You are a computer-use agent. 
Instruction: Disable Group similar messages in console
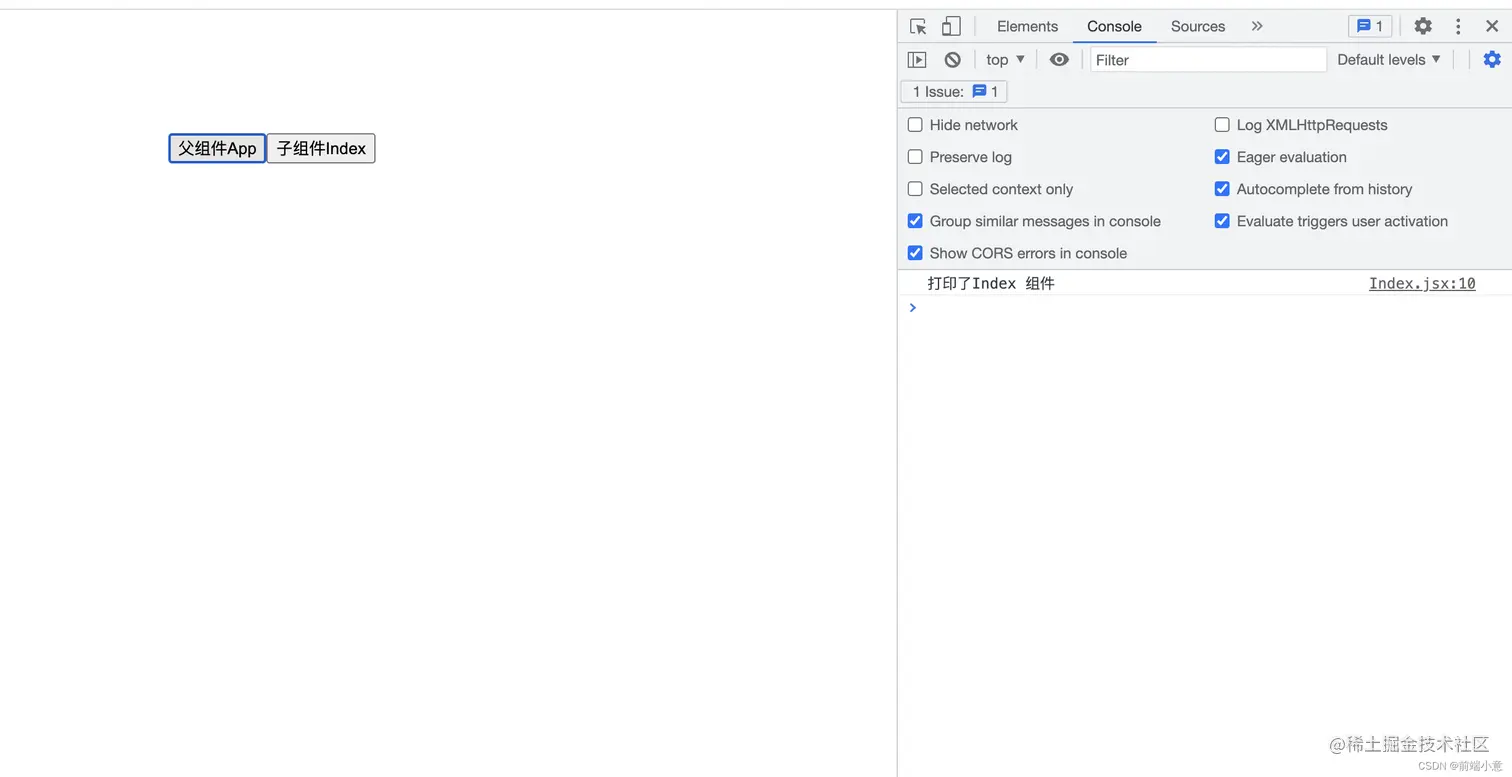click(x=915, y=221)
